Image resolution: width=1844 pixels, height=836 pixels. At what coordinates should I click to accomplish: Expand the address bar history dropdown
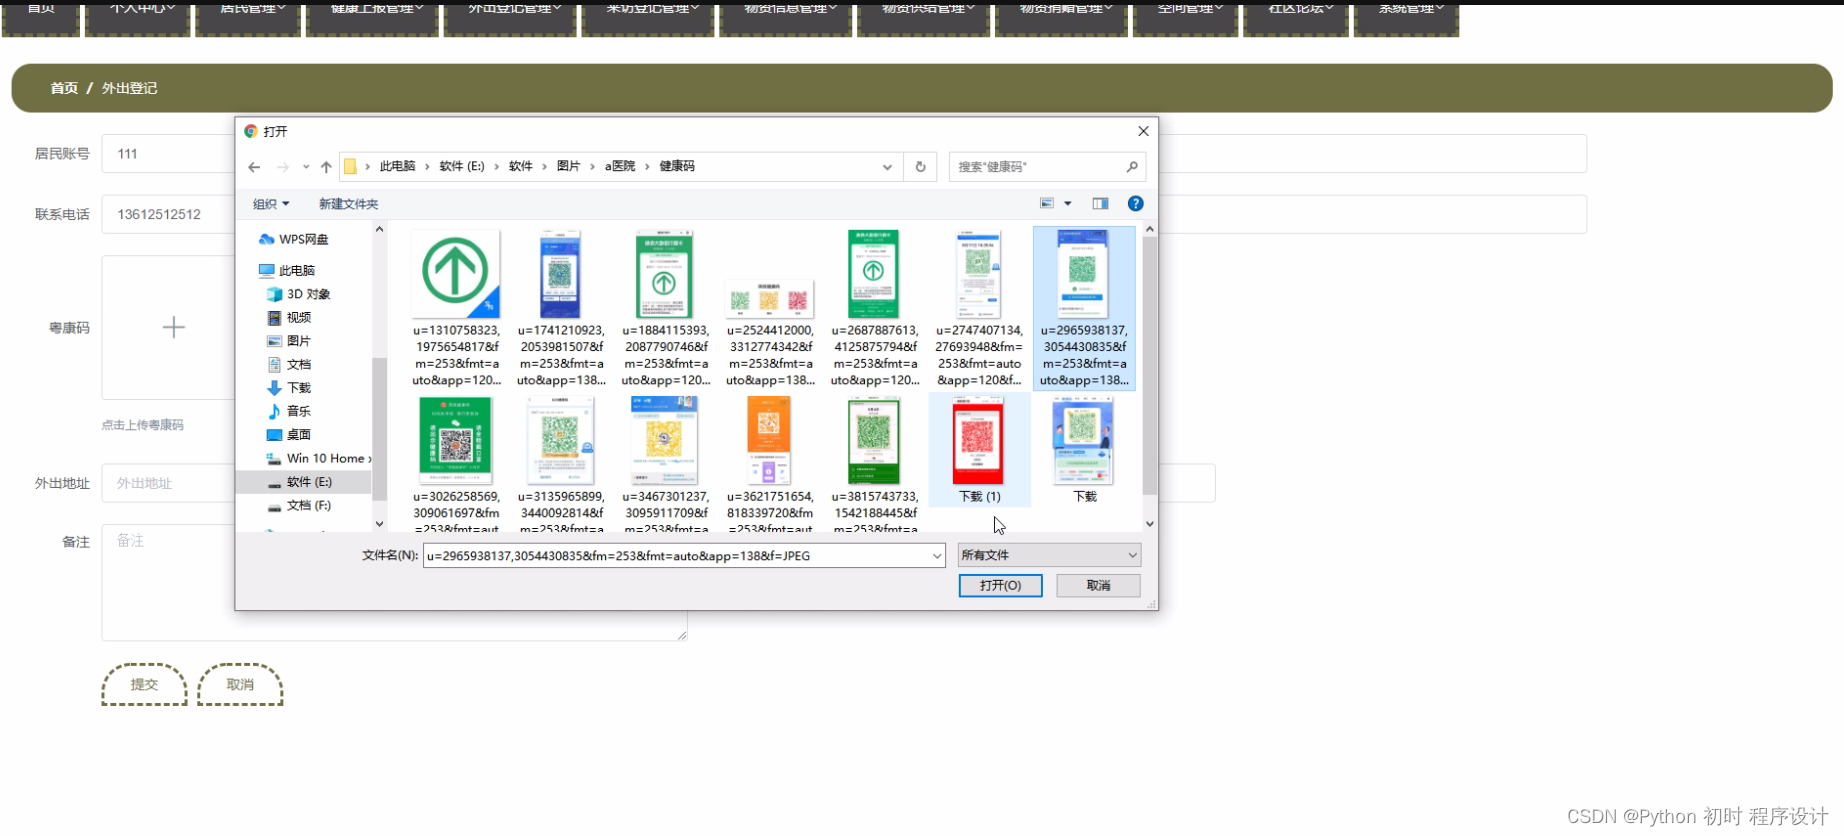[x=887, y=167]
